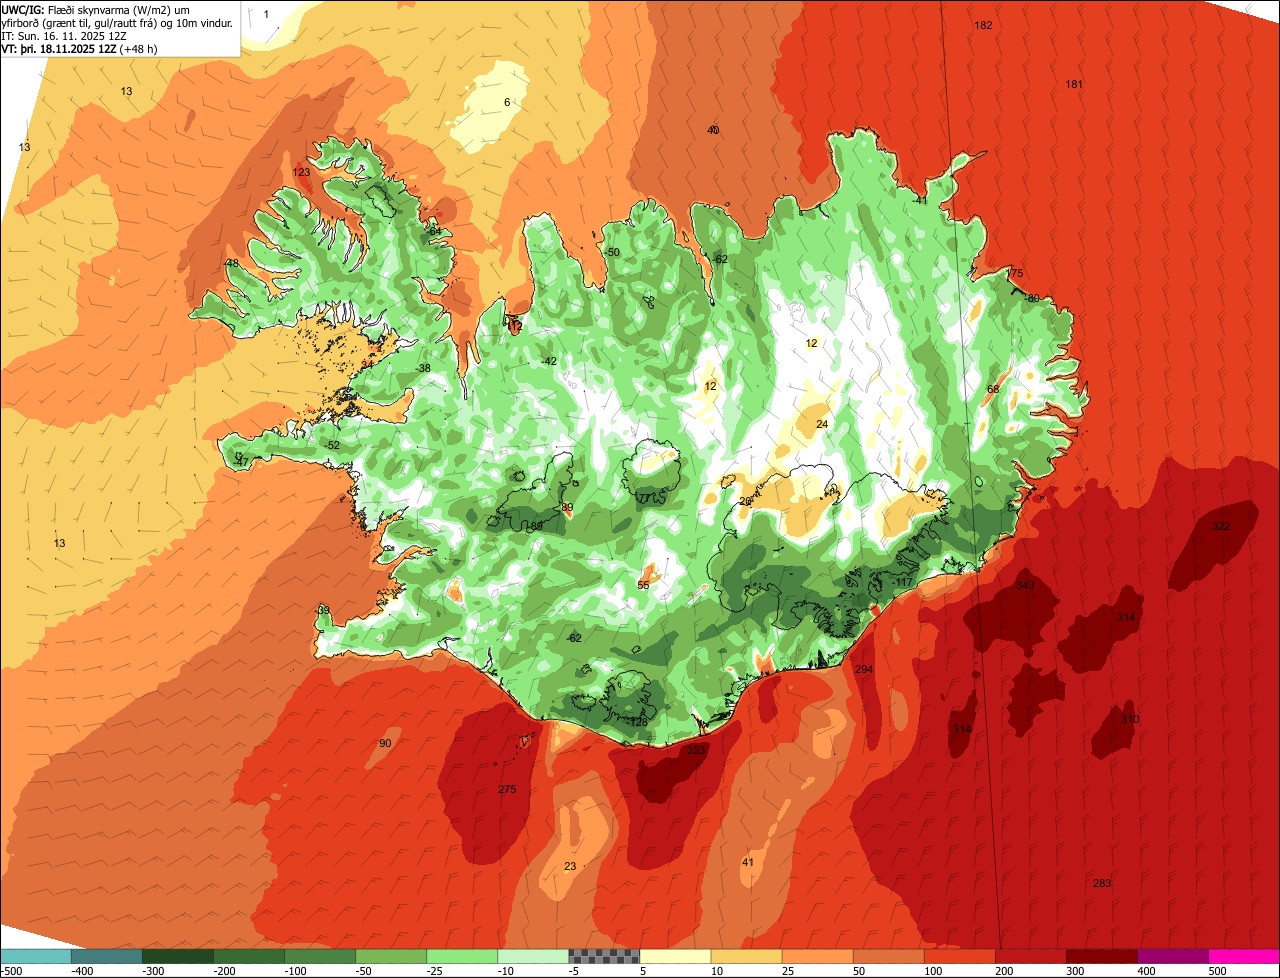Click the valid time text 'VT: þri. 18.11.2025 12Z (+48 h)'
This screenshot has height=978, width=1280.
79,48
